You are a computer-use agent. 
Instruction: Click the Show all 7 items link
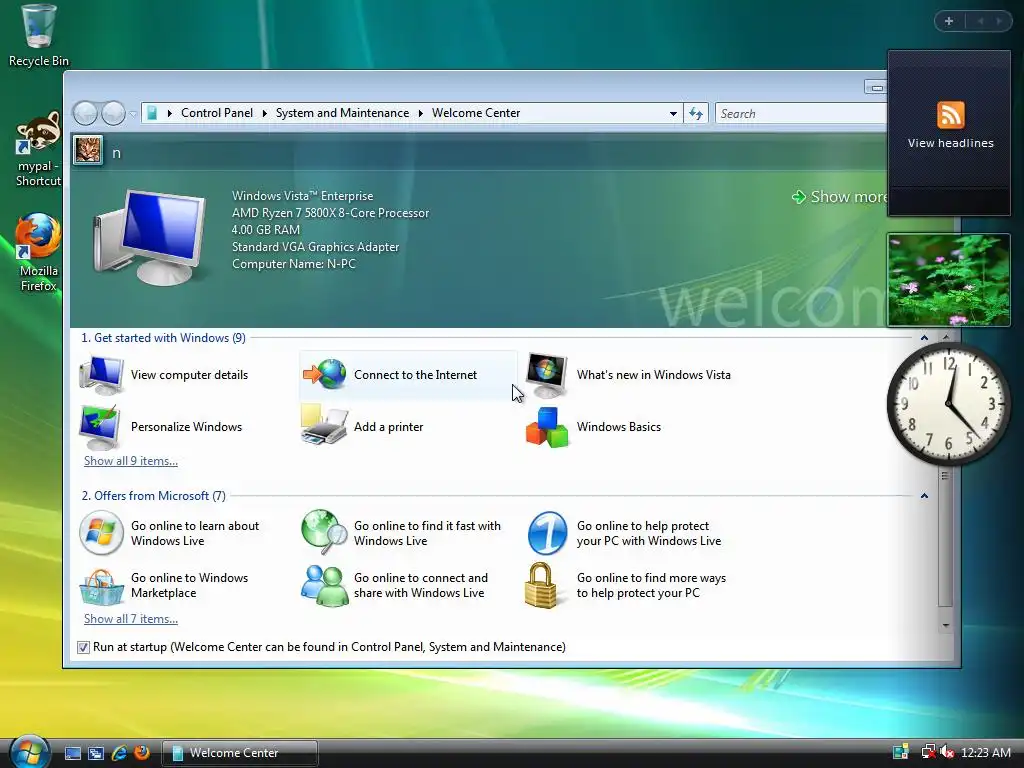[x=131, y=619]
